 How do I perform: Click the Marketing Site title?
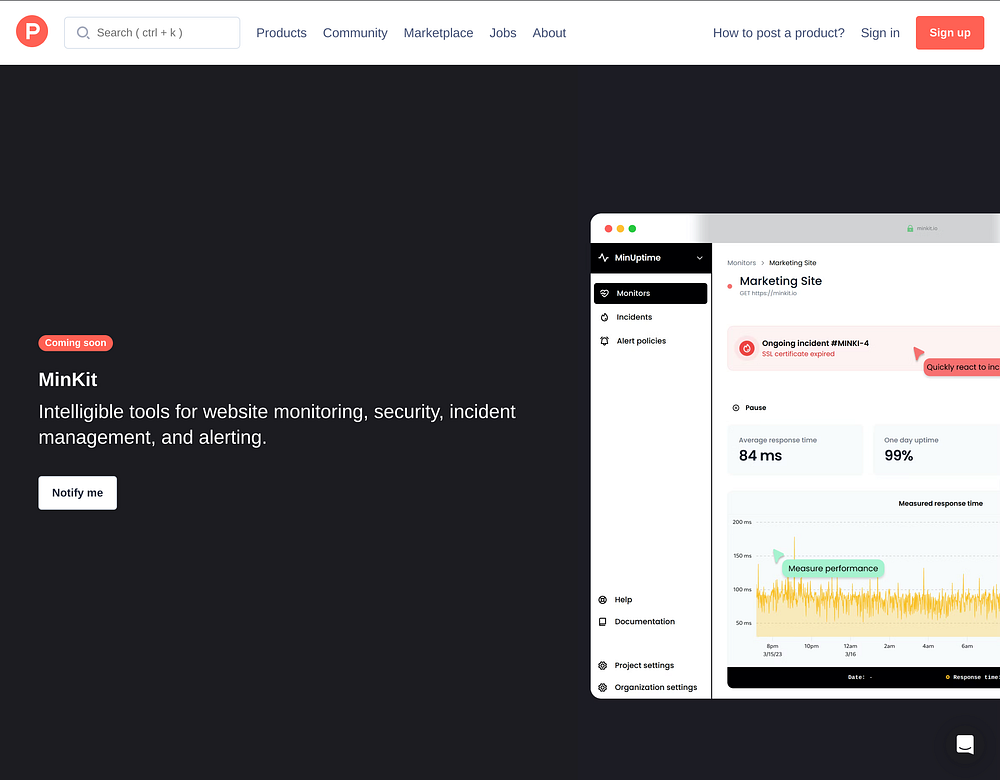click(x=780, y=281)
